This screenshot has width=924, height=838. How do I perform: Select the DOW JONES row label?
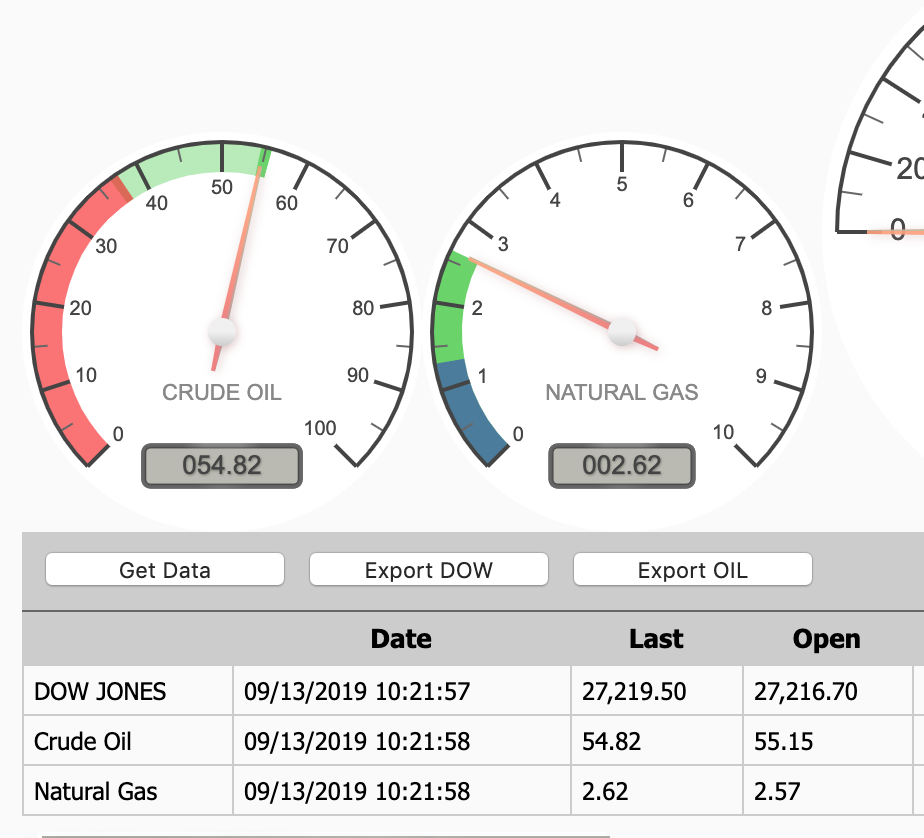tap(100, 691)
